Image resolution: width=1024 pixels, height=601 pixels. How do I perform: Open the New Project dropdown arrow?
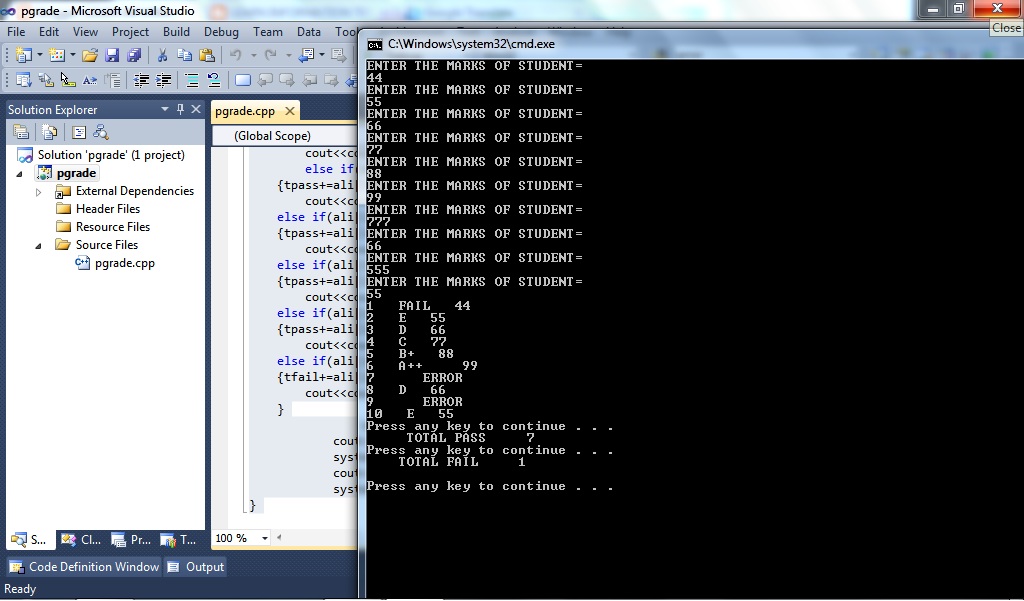[x=39, y=56]
